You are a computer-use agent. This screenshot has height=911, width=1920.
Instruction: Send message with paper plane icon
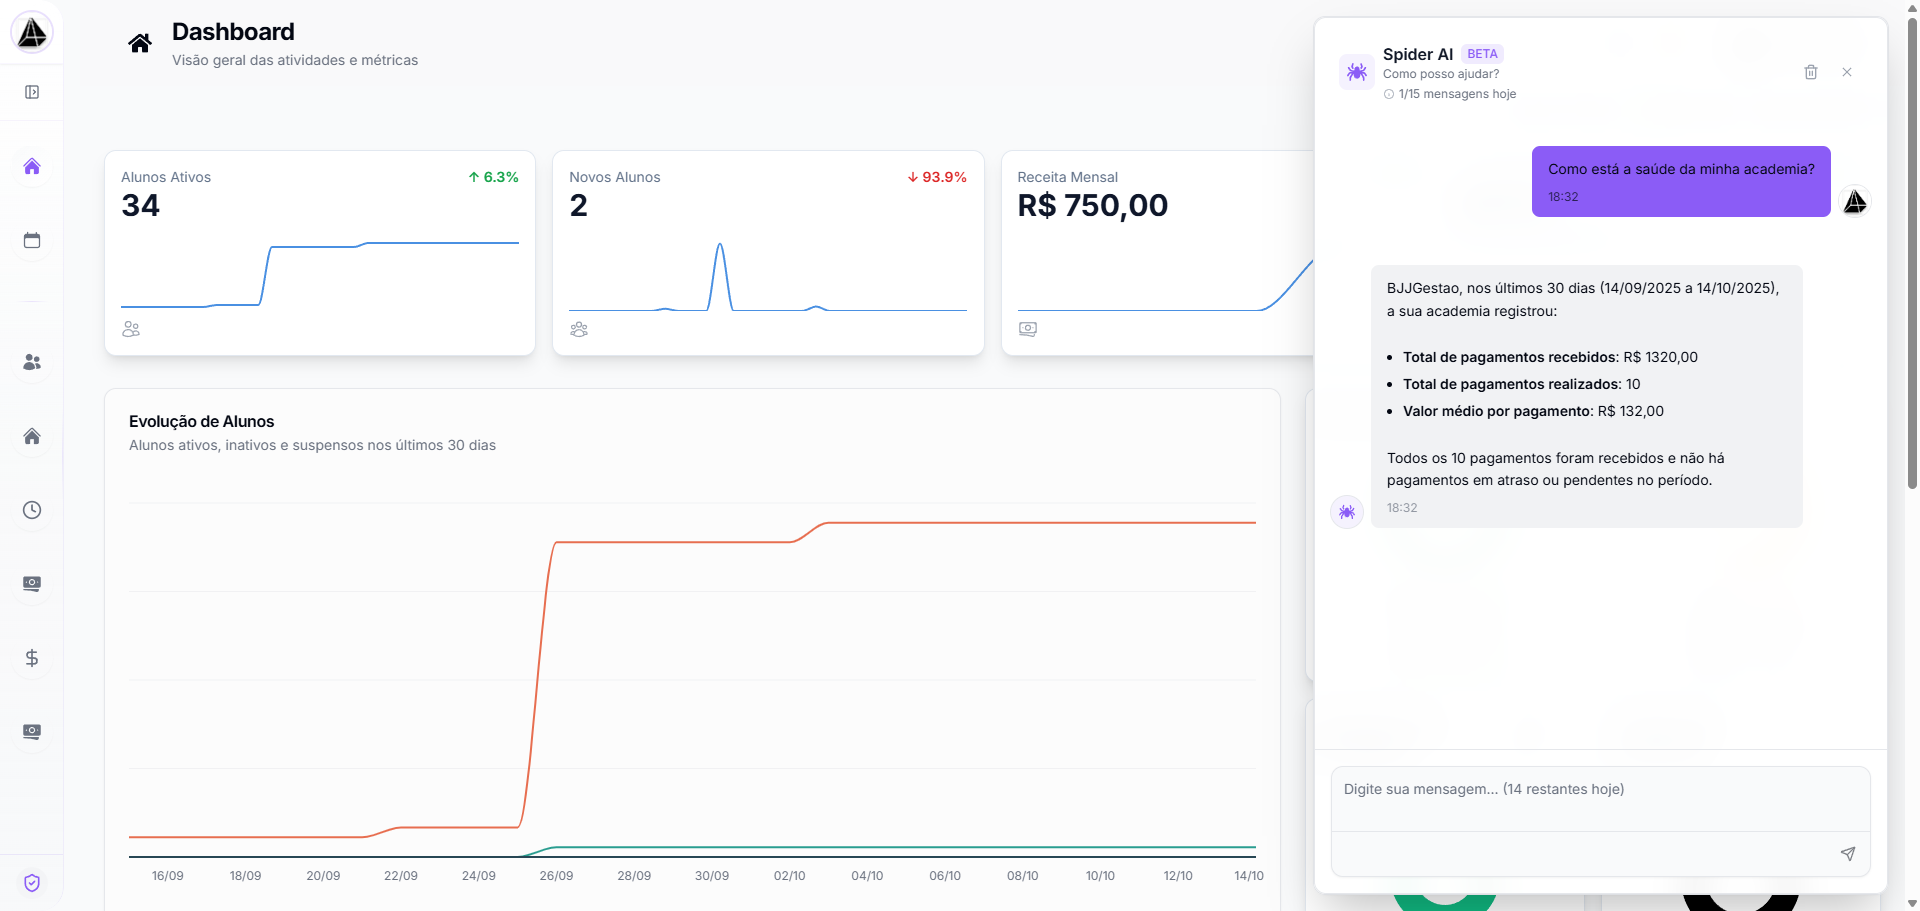[x=1847, y=853]
